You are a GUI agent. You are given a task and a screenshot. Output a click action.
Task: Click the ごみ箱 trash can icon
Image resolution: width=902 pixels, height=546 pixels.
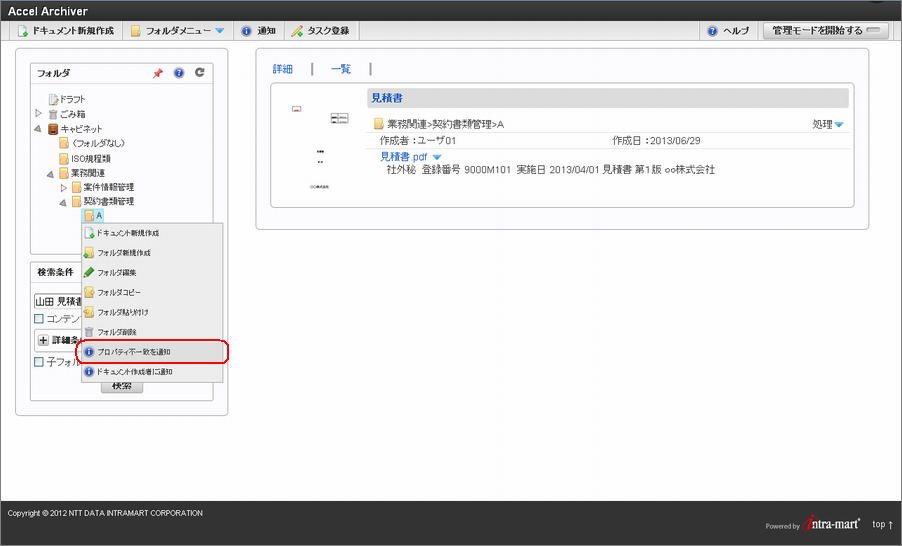[x=53, y=114]
